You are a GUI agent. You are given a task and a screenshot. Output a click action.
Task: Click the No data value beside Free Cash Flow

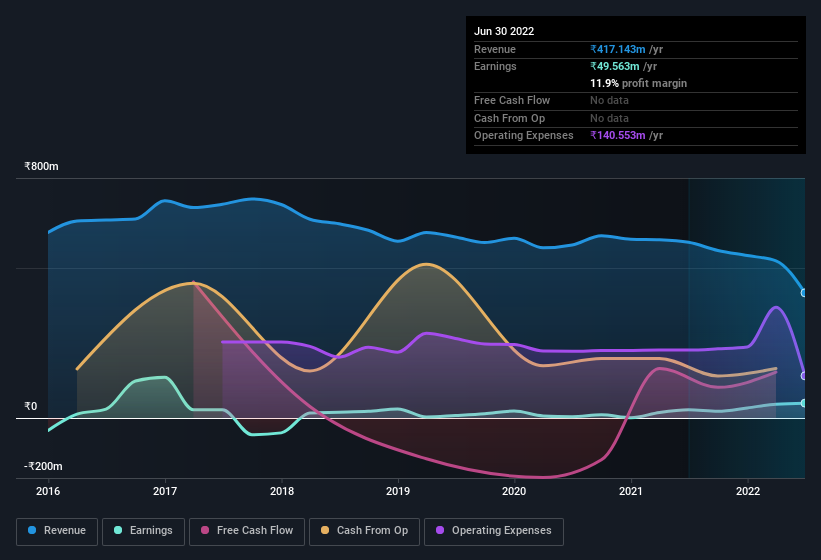point(609,100)
